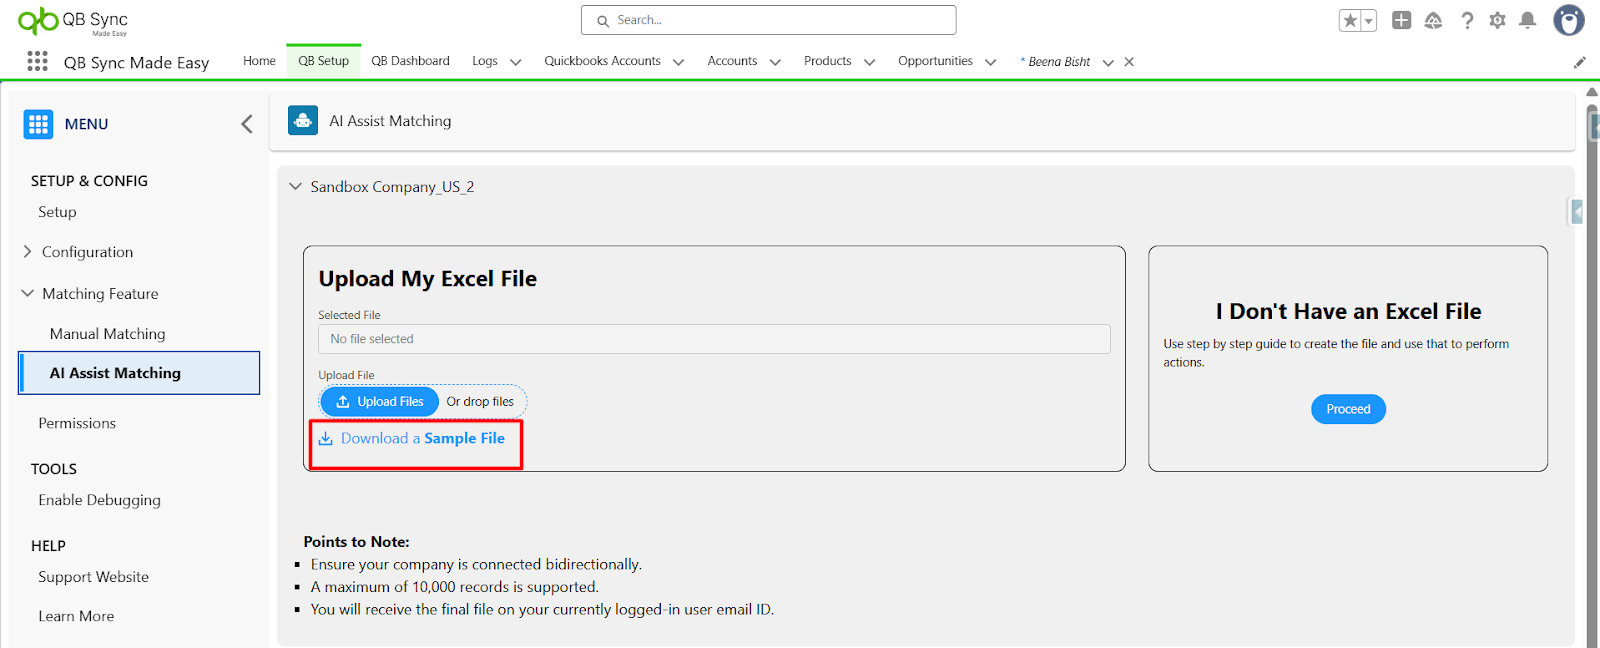The image size is (1600, 648).
Task: Open Setup in the sidebar
Action: (x=57, y=212)
